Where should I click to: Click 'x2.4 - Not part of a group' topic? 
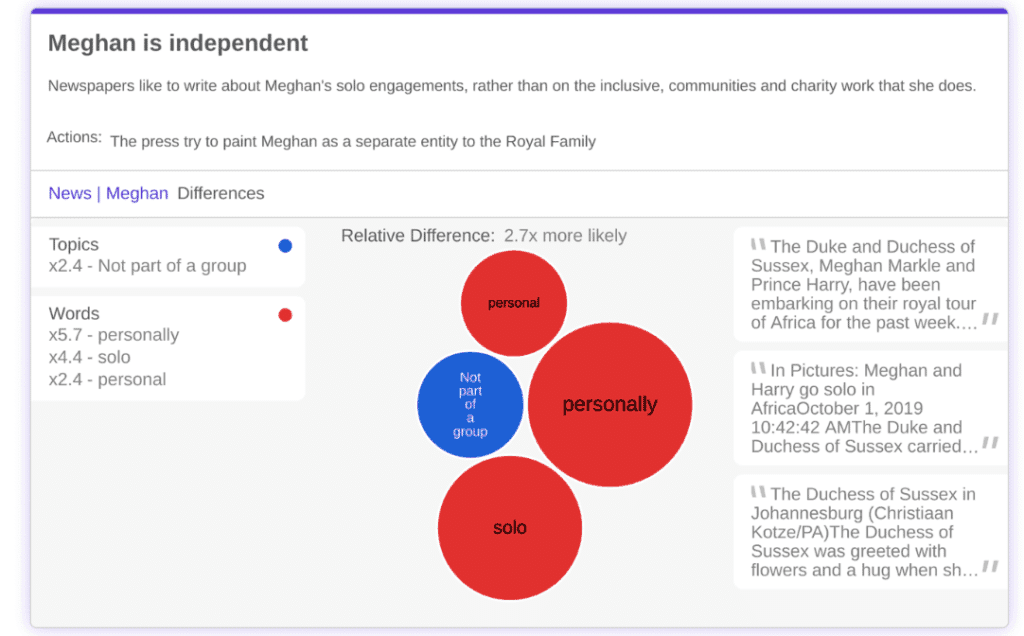tap(147, 266)
